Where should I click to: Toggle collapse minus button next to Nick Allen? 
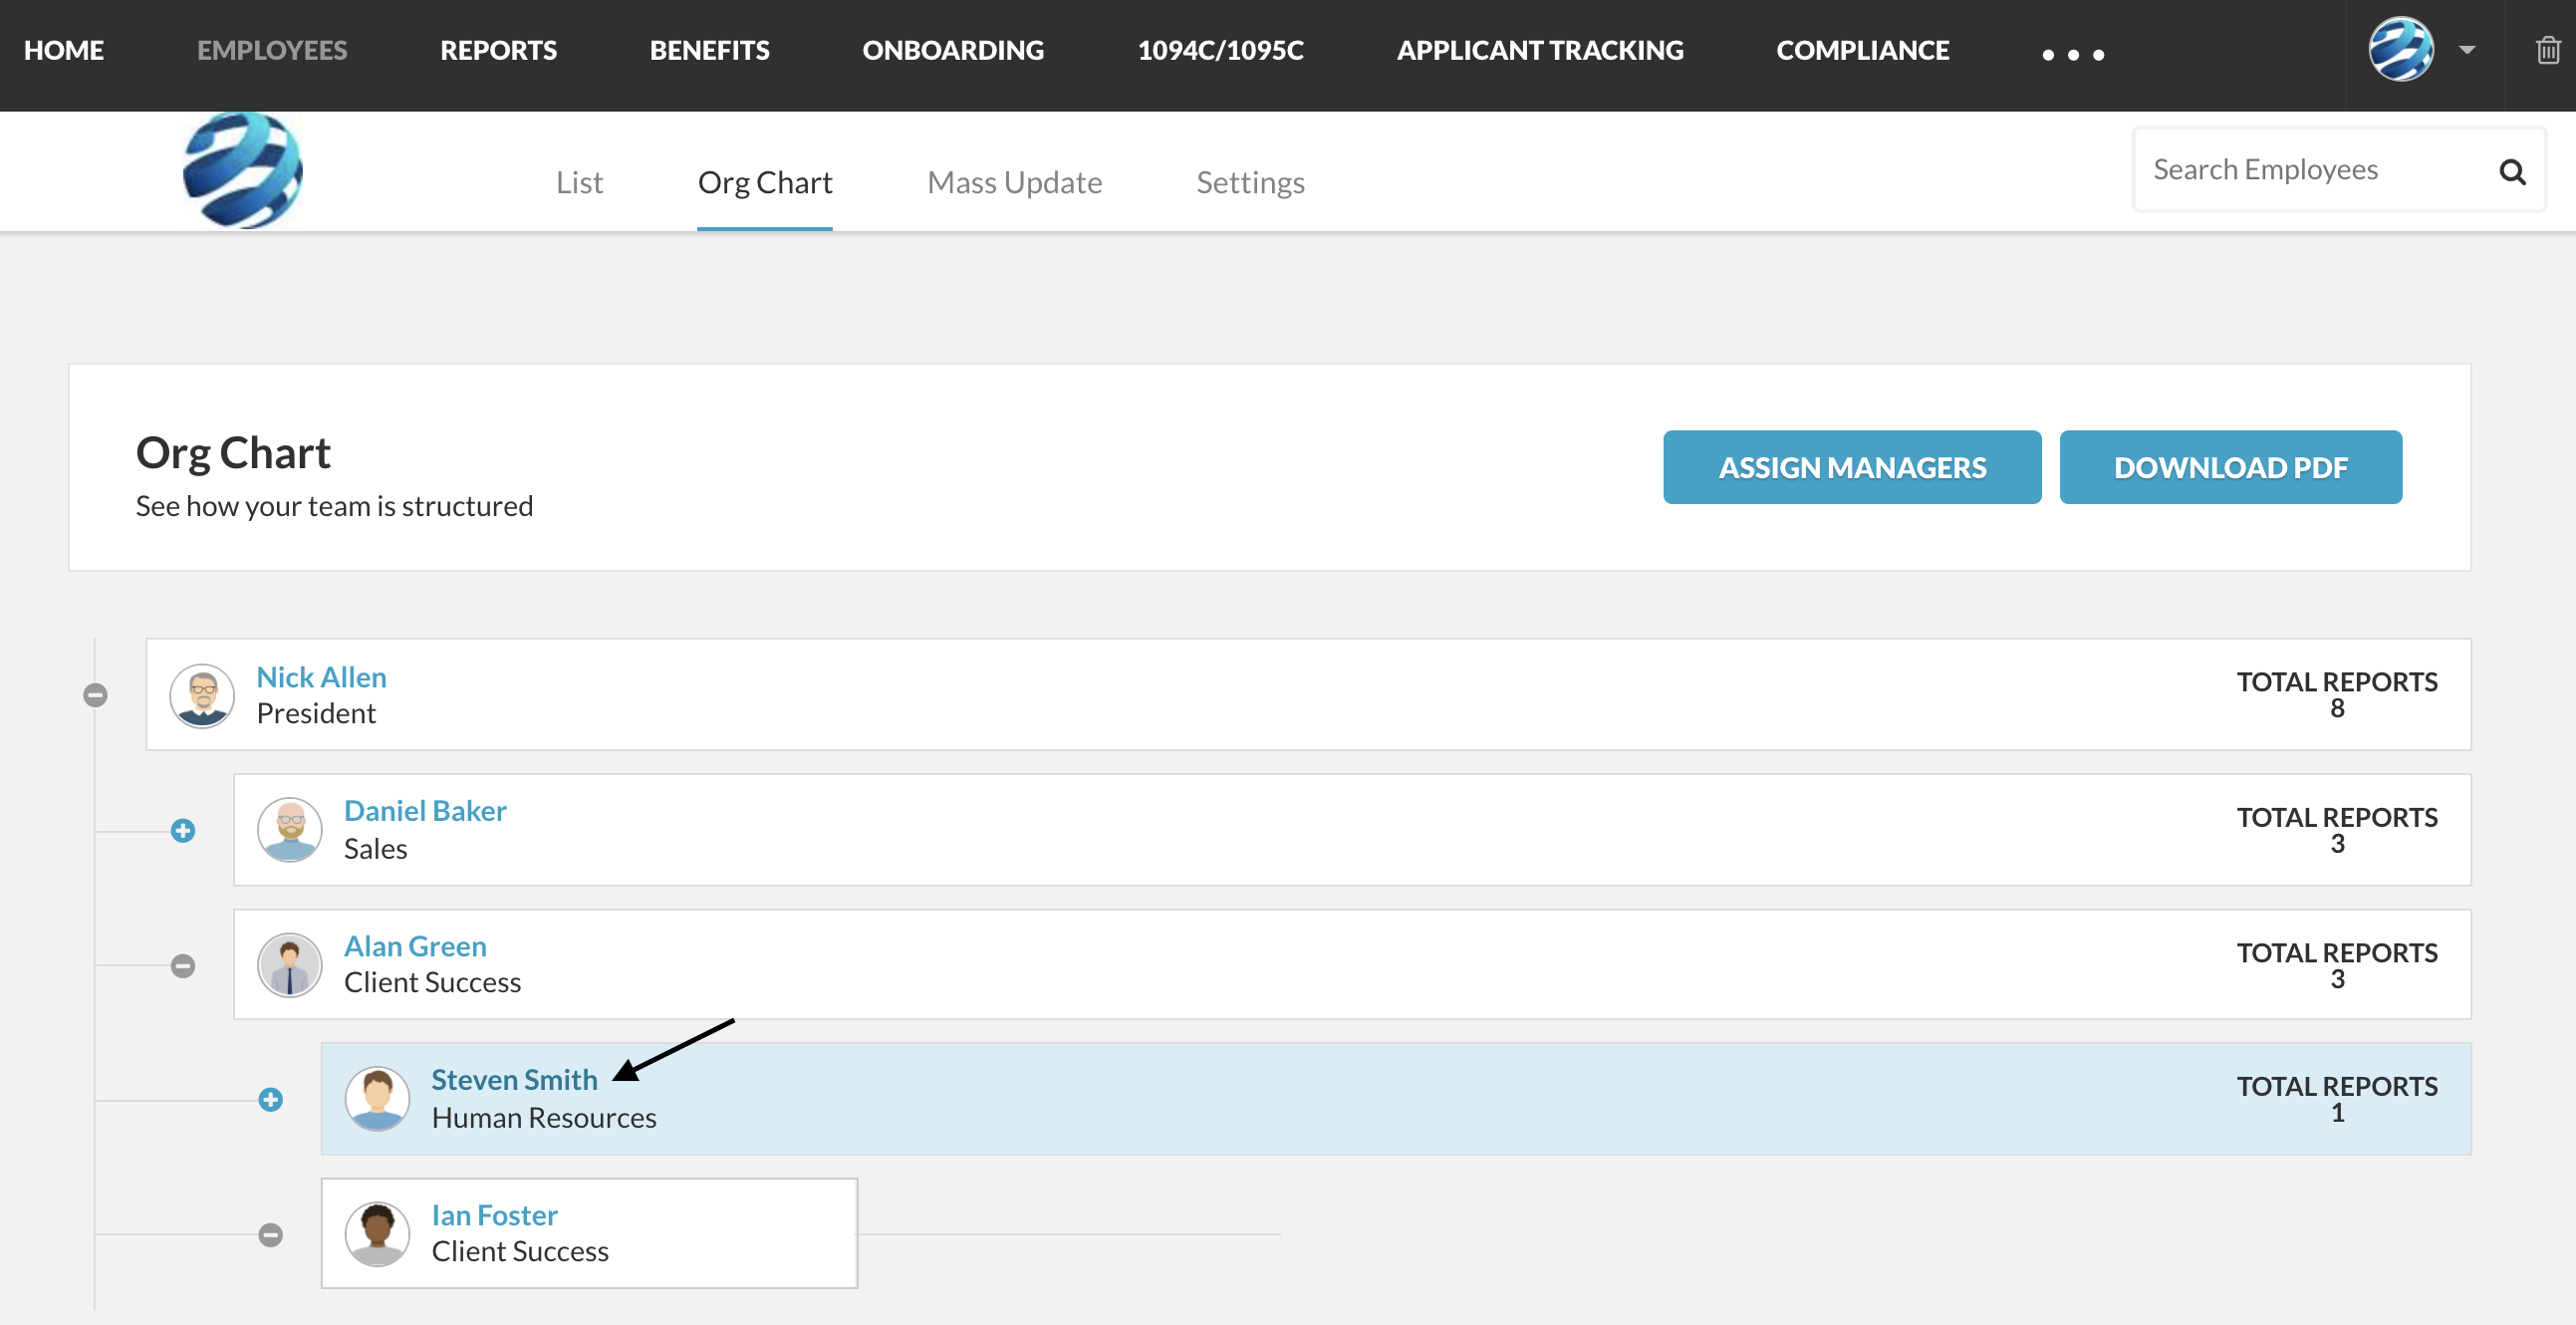point(97,693)
